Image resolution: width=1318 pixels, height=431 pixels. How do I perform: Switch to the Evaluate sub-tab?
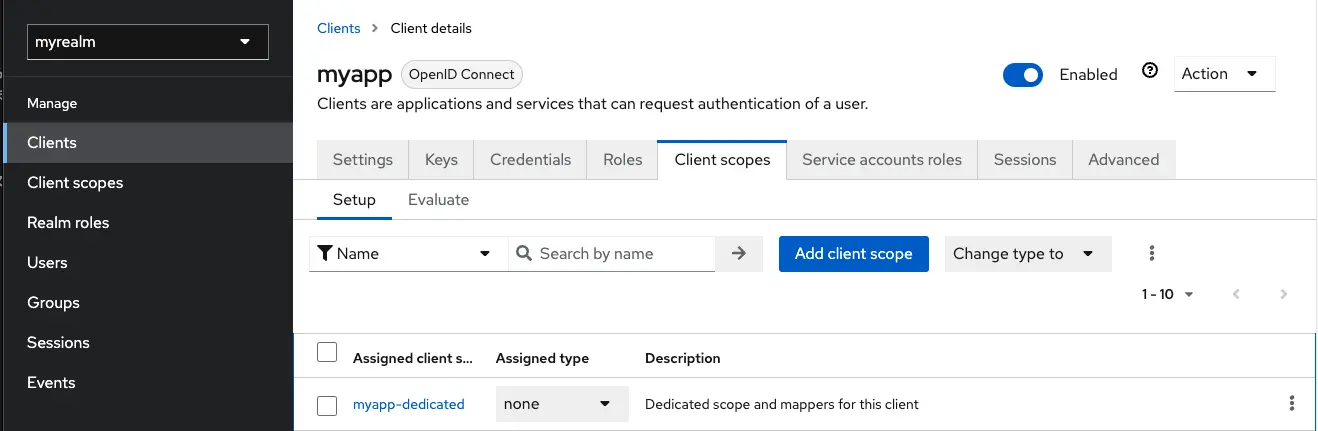click(x=438, y=200)
